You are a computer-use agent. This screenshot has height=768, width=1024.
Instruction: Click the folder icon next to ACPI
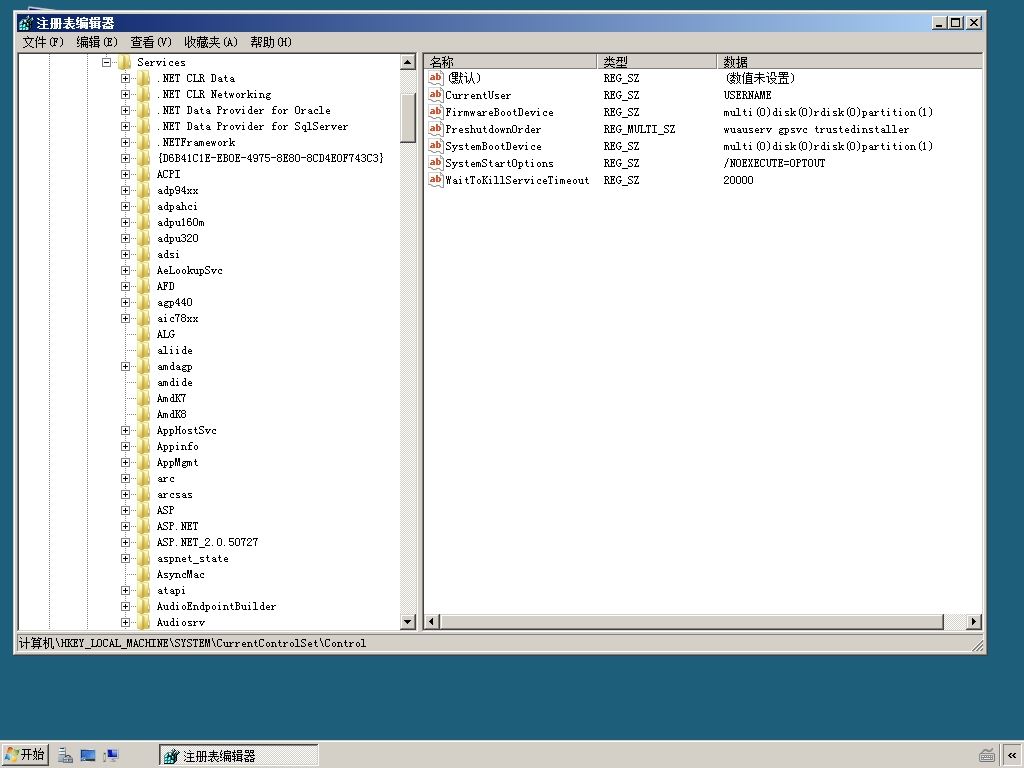144,174
